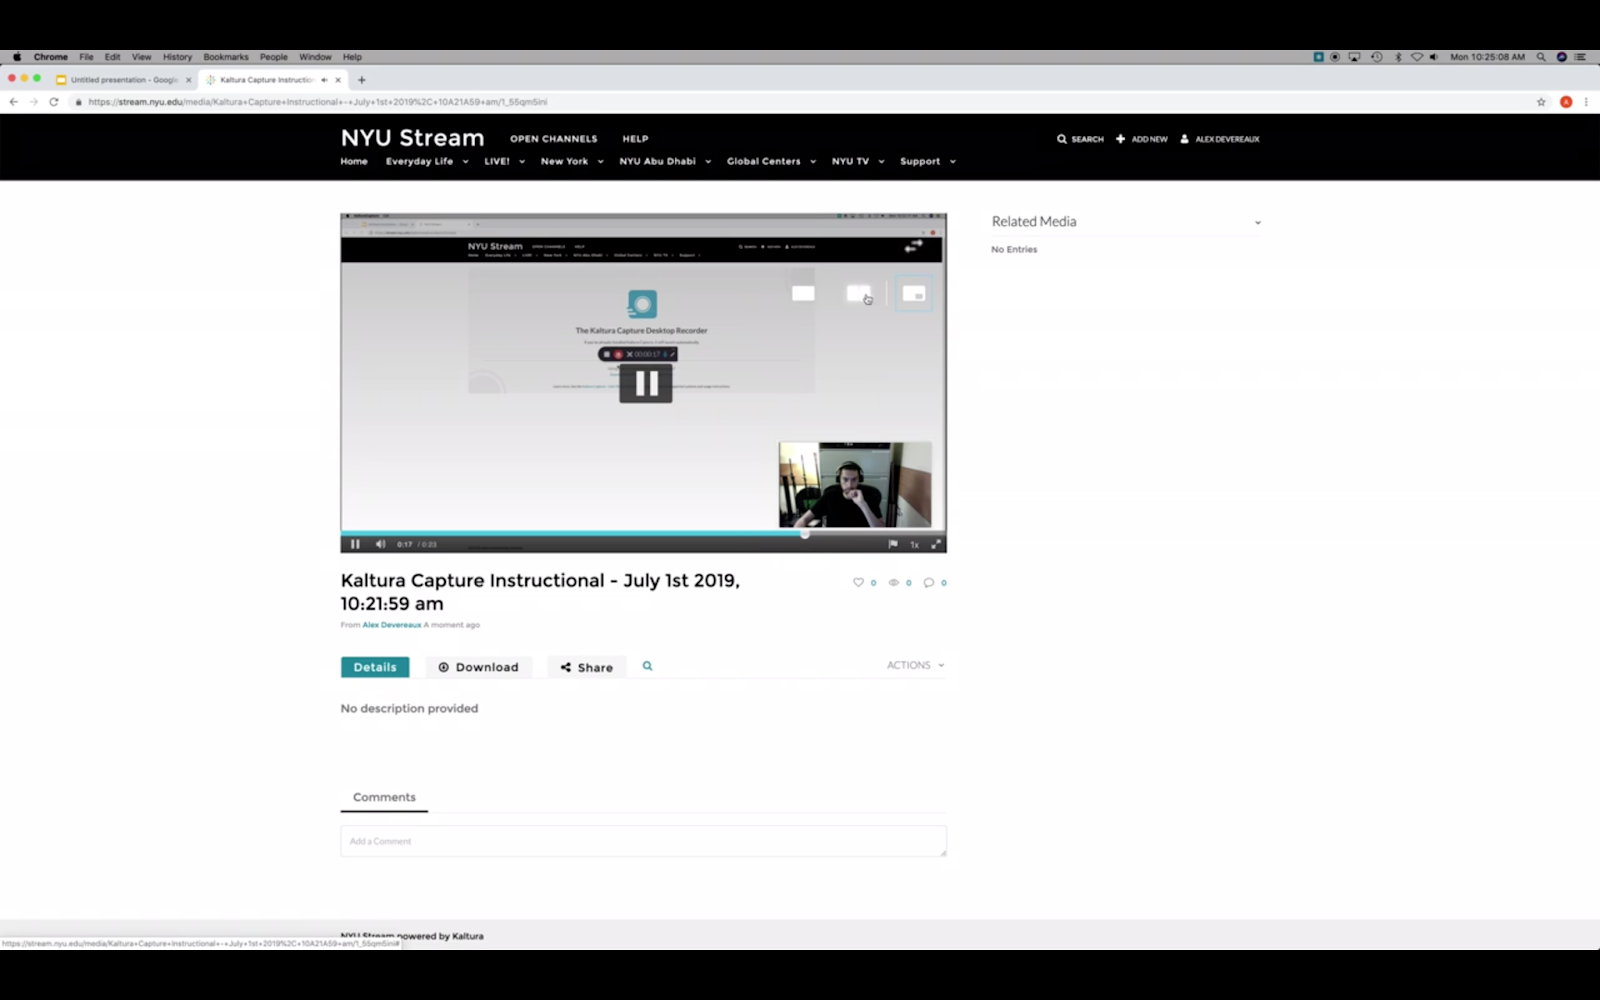Expand the NYU TV menu
Image resolution: width=1600 pixels, height=1000 pixels.
tap(858, 161)
